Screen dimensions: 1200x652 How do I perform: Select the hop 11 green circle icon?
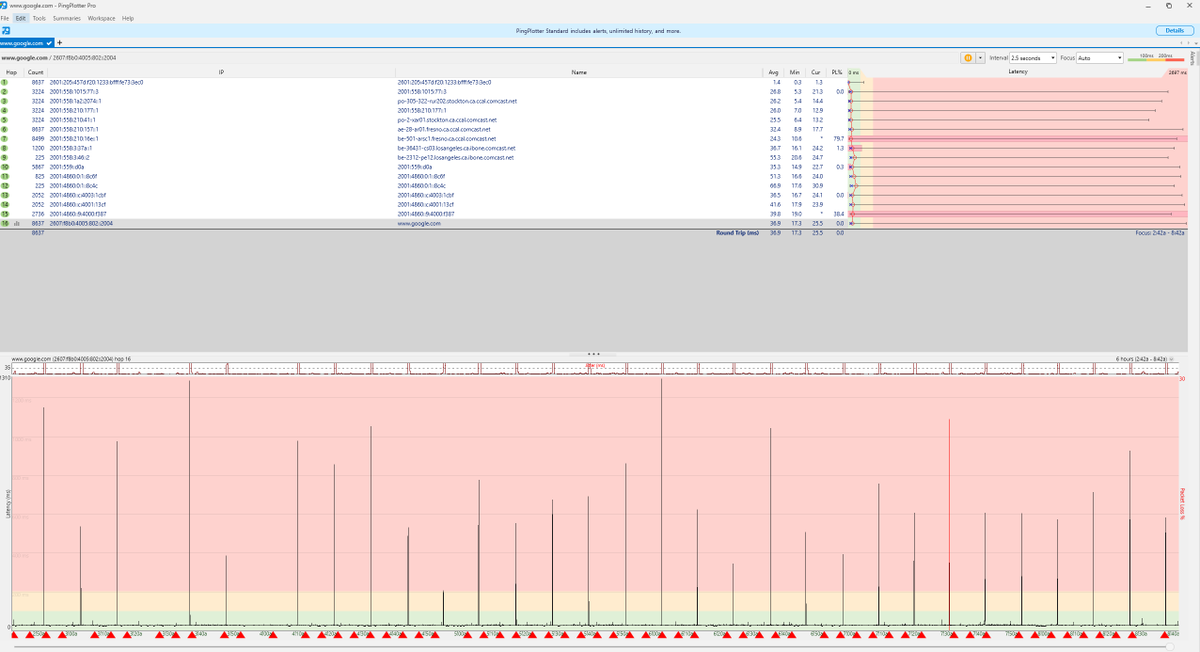[x=5, y=177]
